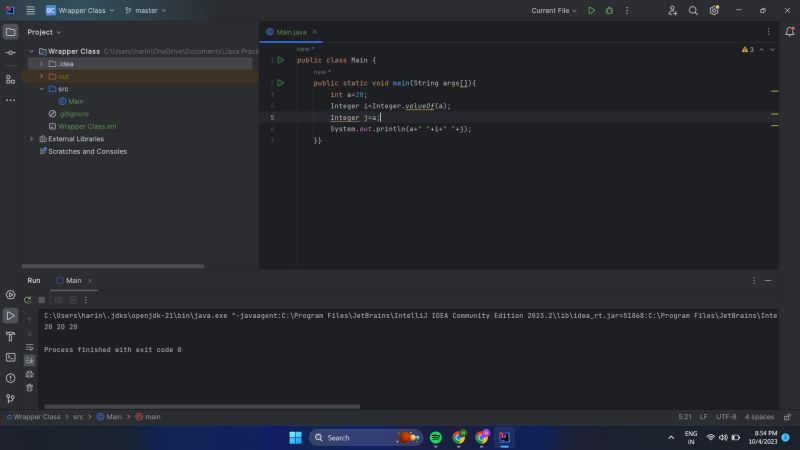Click the stop process button

42,300
